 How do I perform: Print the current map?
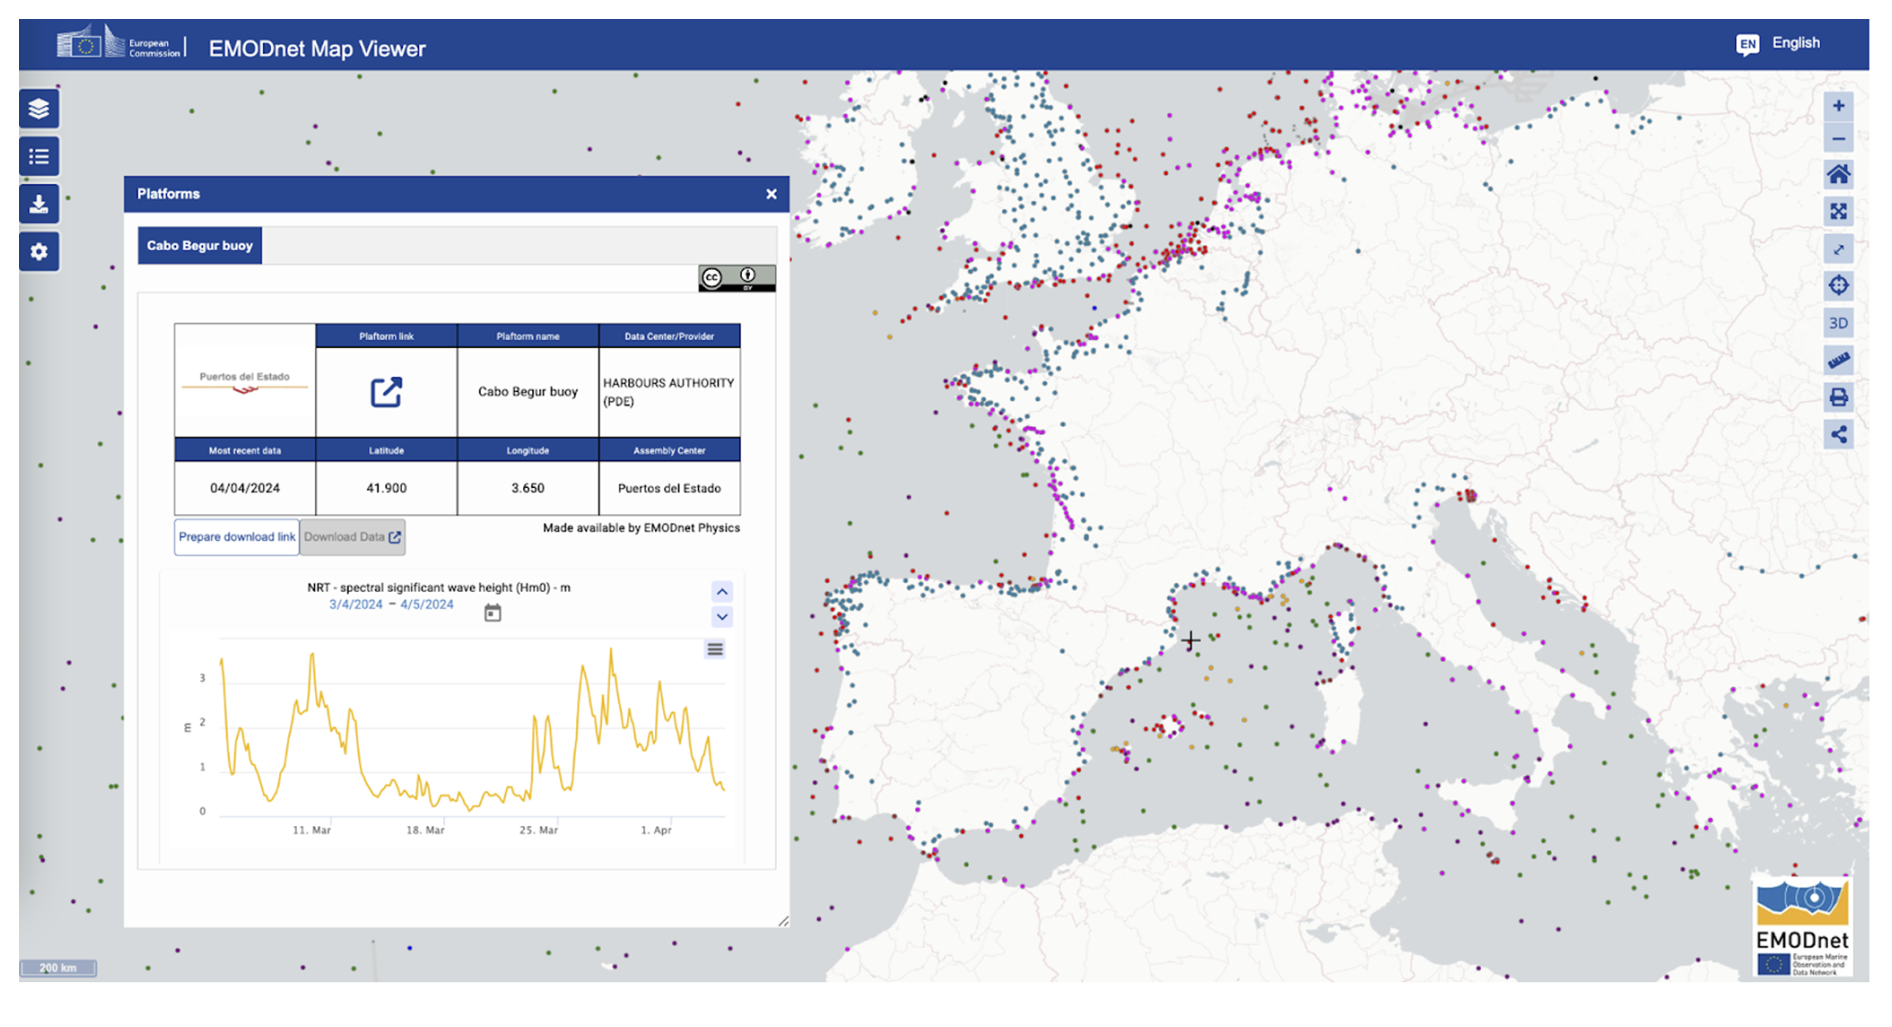1838,398
